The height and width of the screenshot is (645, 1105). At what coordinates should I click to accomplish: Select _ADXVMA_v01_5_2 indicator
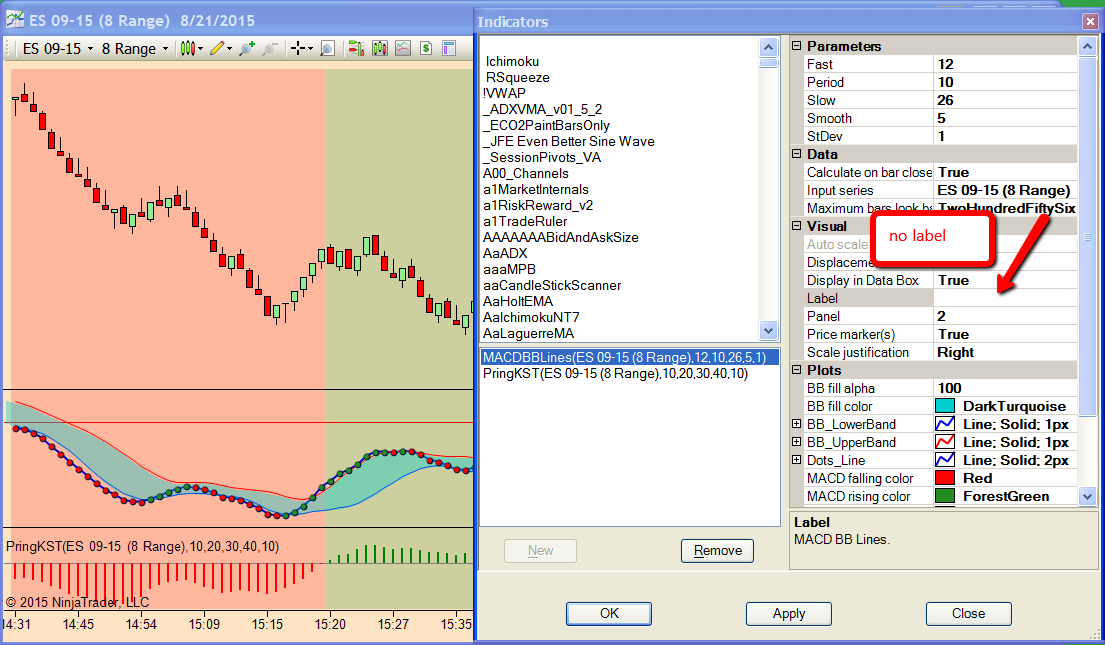(x=542, y=109)
